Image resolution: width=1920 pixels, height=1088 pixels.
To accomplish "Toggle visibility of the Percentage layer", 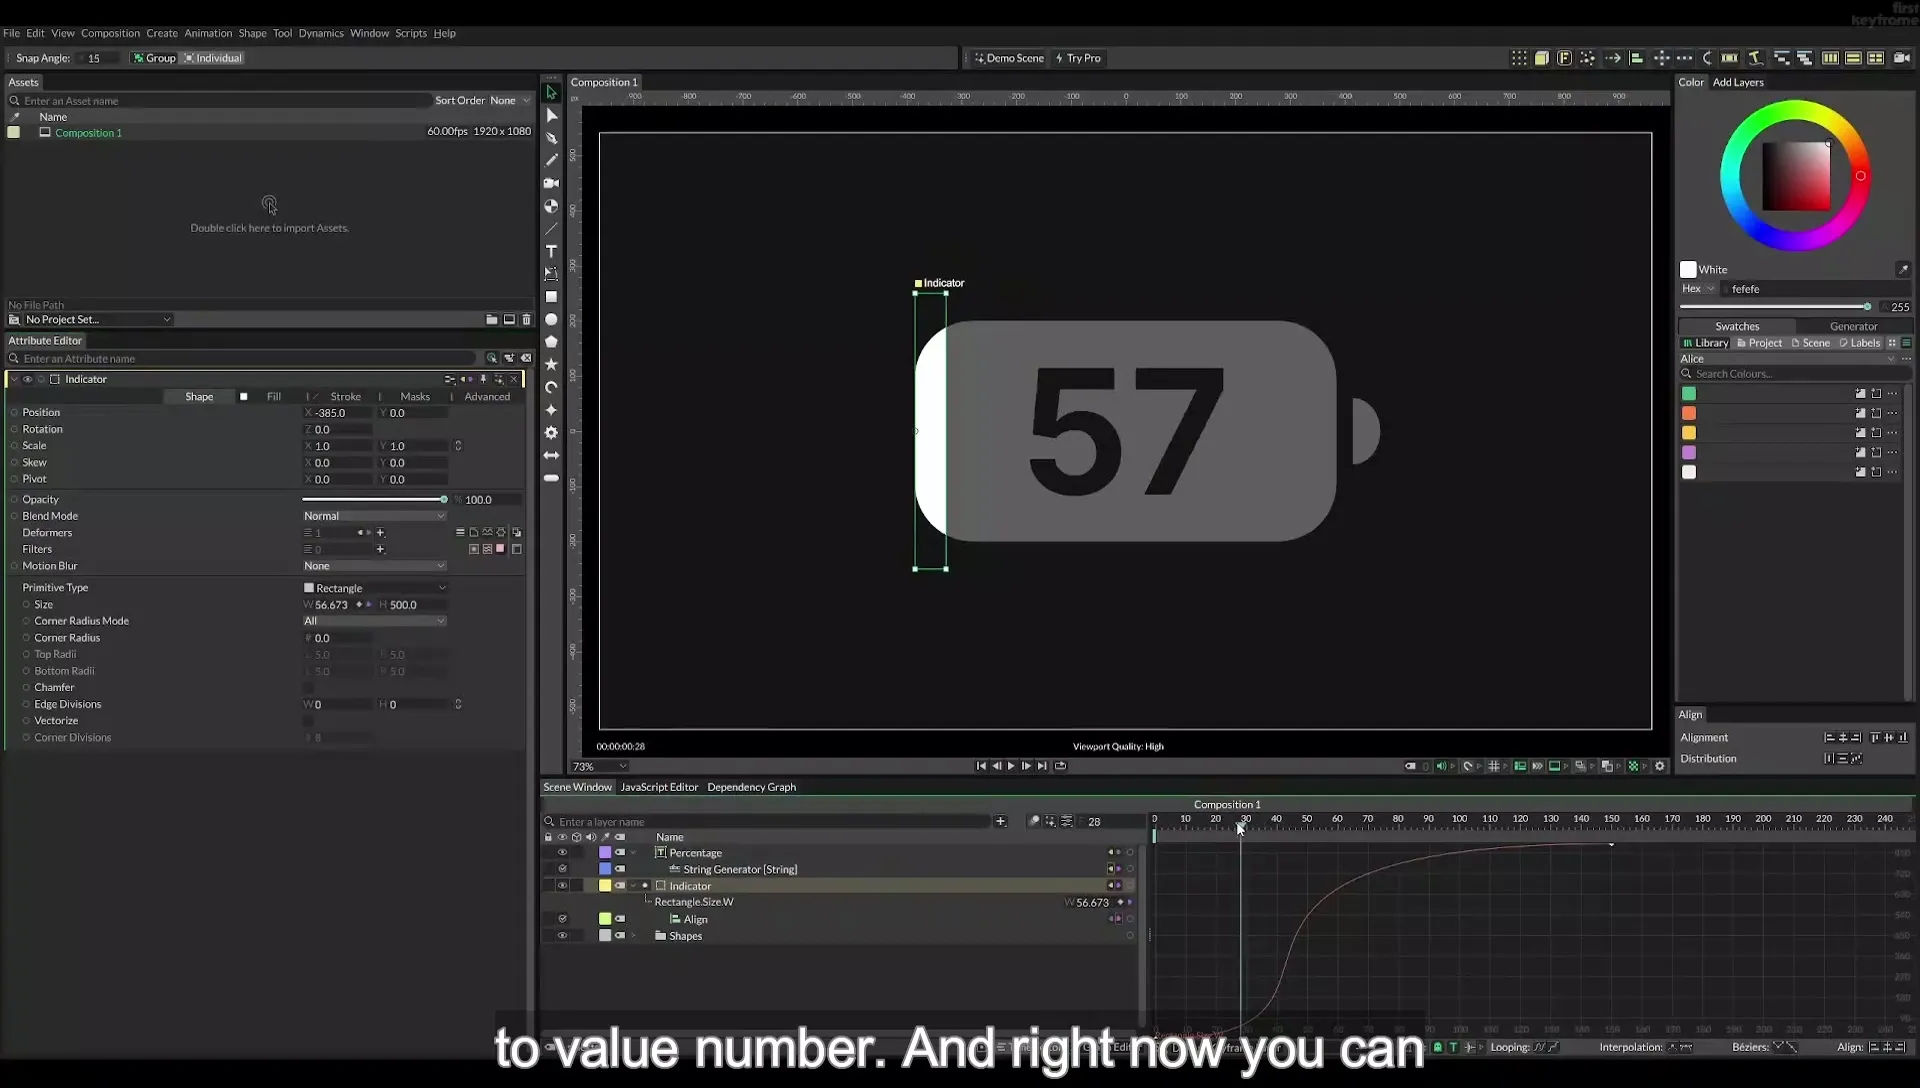I will [562, 853].
